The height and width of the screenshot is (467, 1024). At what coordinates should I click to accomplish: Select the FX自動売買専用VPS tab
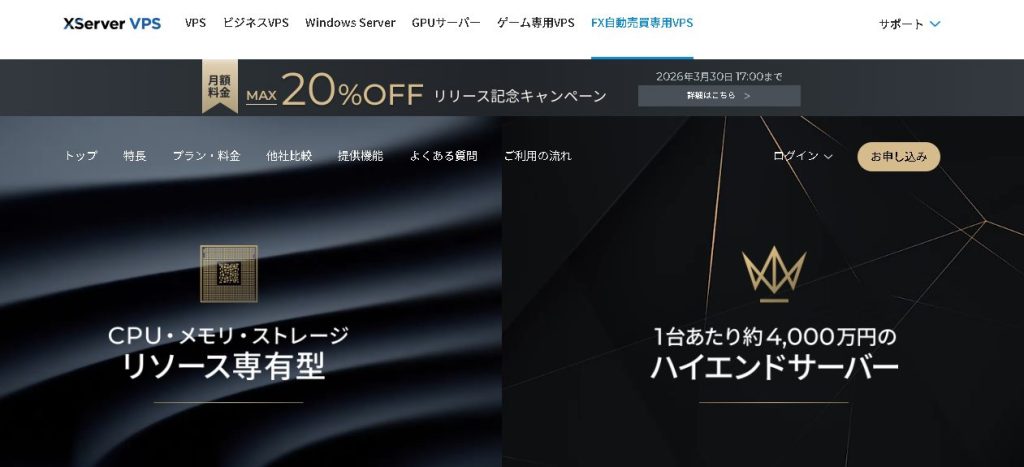point(642,23)
